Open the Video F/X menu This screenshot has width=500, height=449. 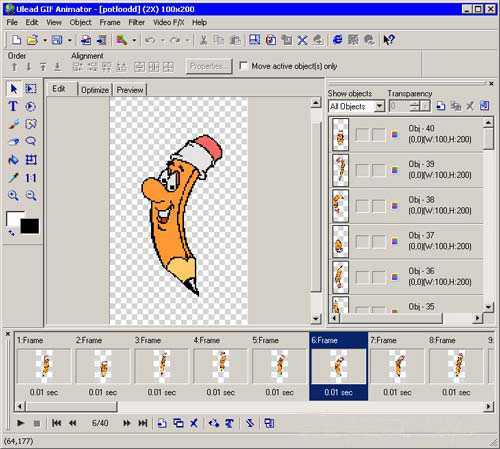coord(168,22)
